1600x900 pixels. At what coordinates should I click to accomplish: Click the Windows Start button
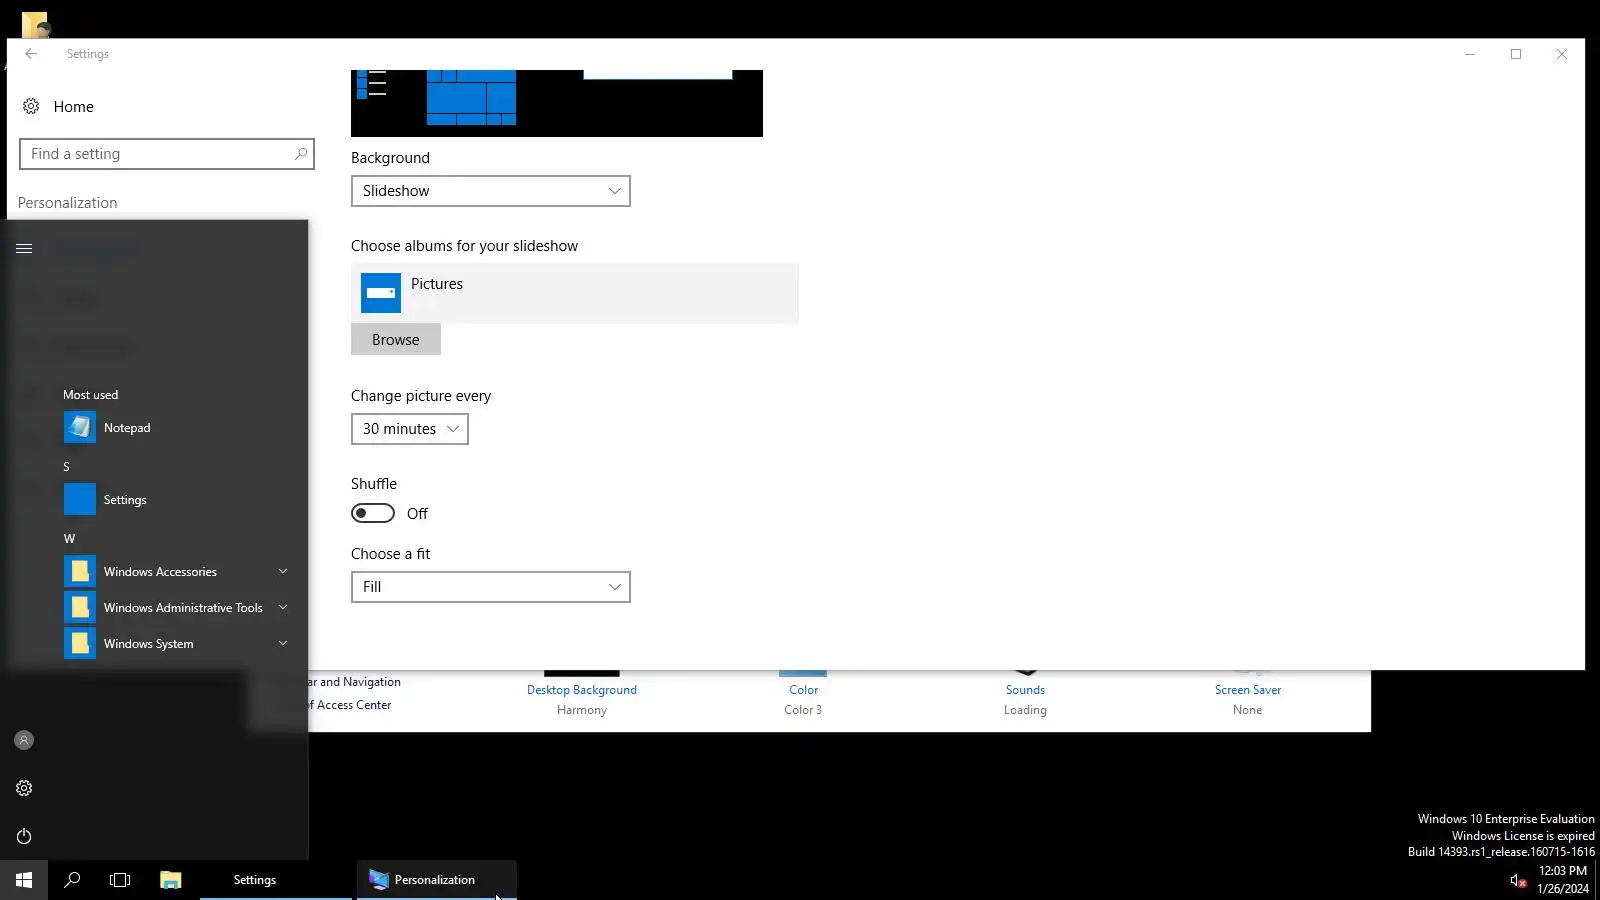(x=24, y=880)
